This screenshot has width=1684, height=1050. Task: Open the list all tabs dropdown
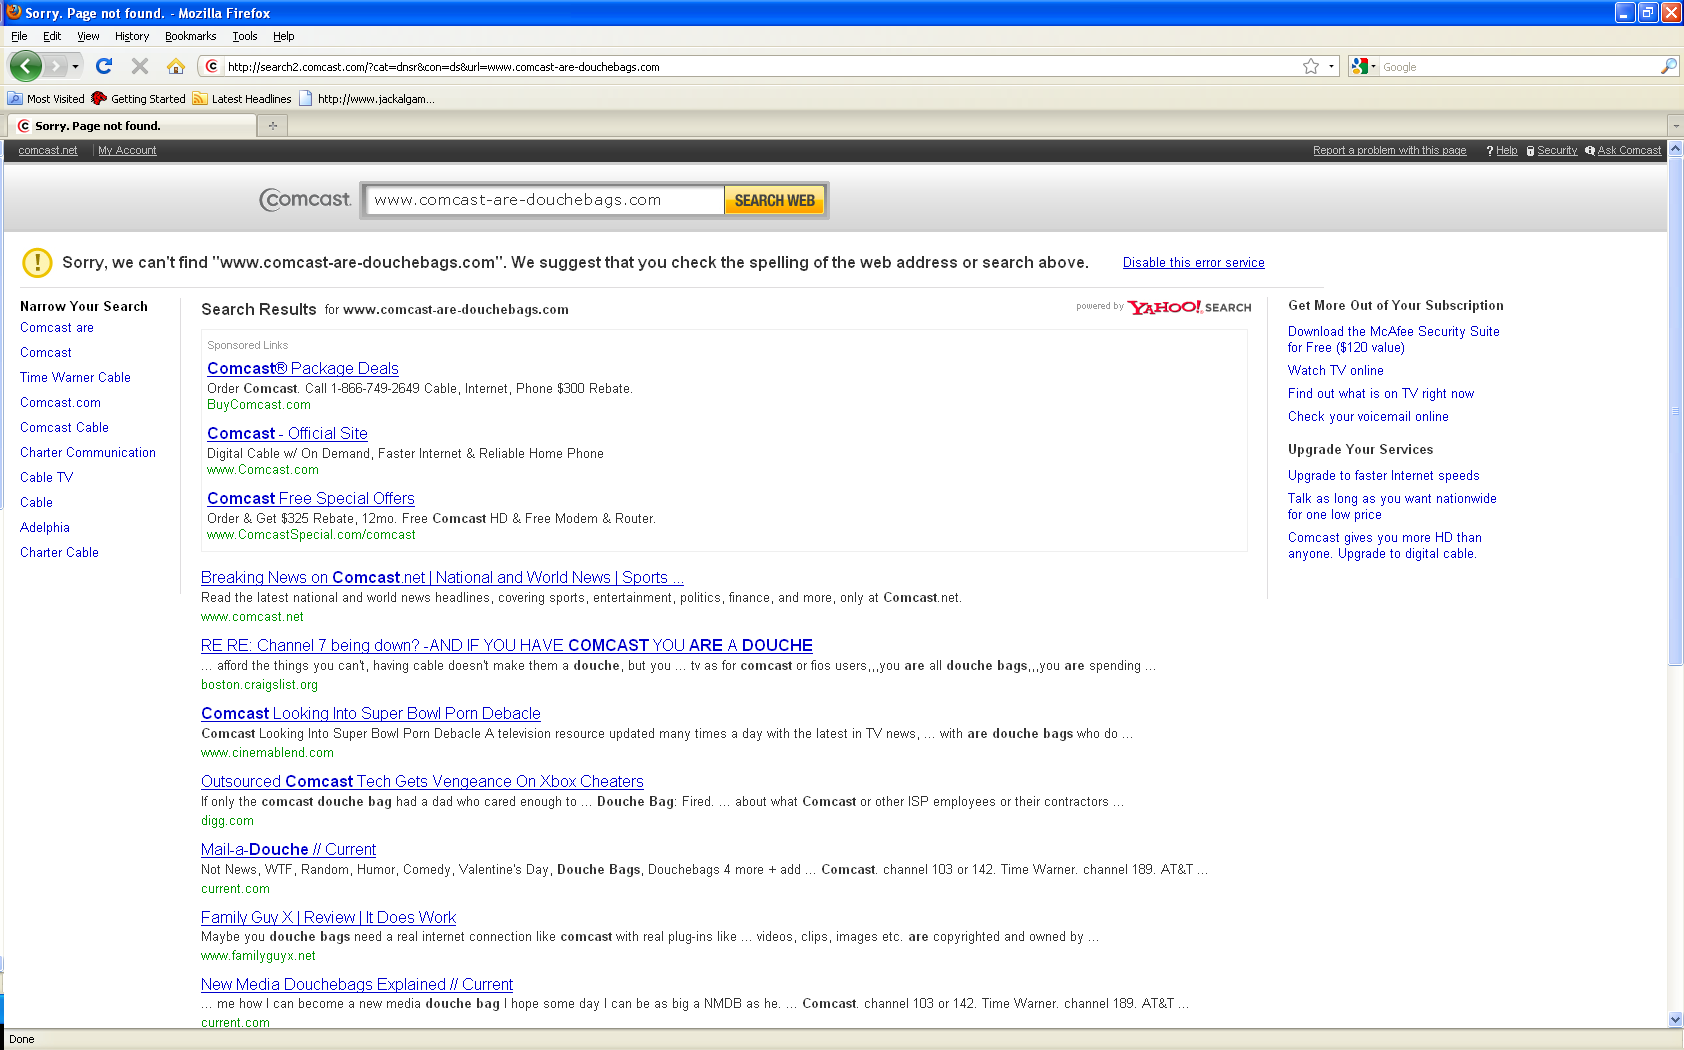point(1675,126)
